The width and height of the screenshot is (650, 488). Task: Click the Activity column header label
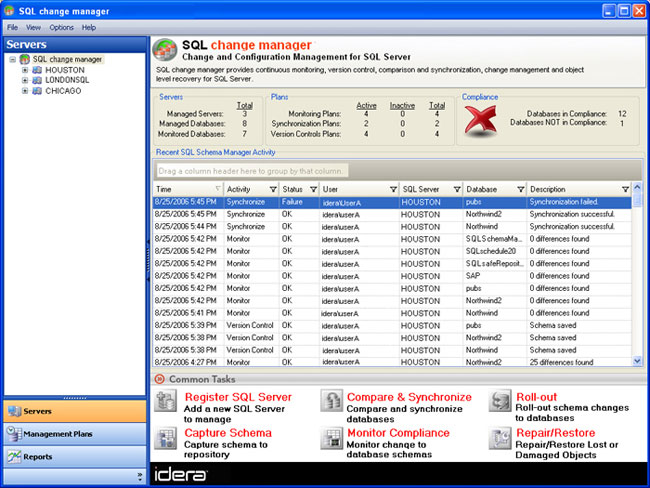[238, 189]
